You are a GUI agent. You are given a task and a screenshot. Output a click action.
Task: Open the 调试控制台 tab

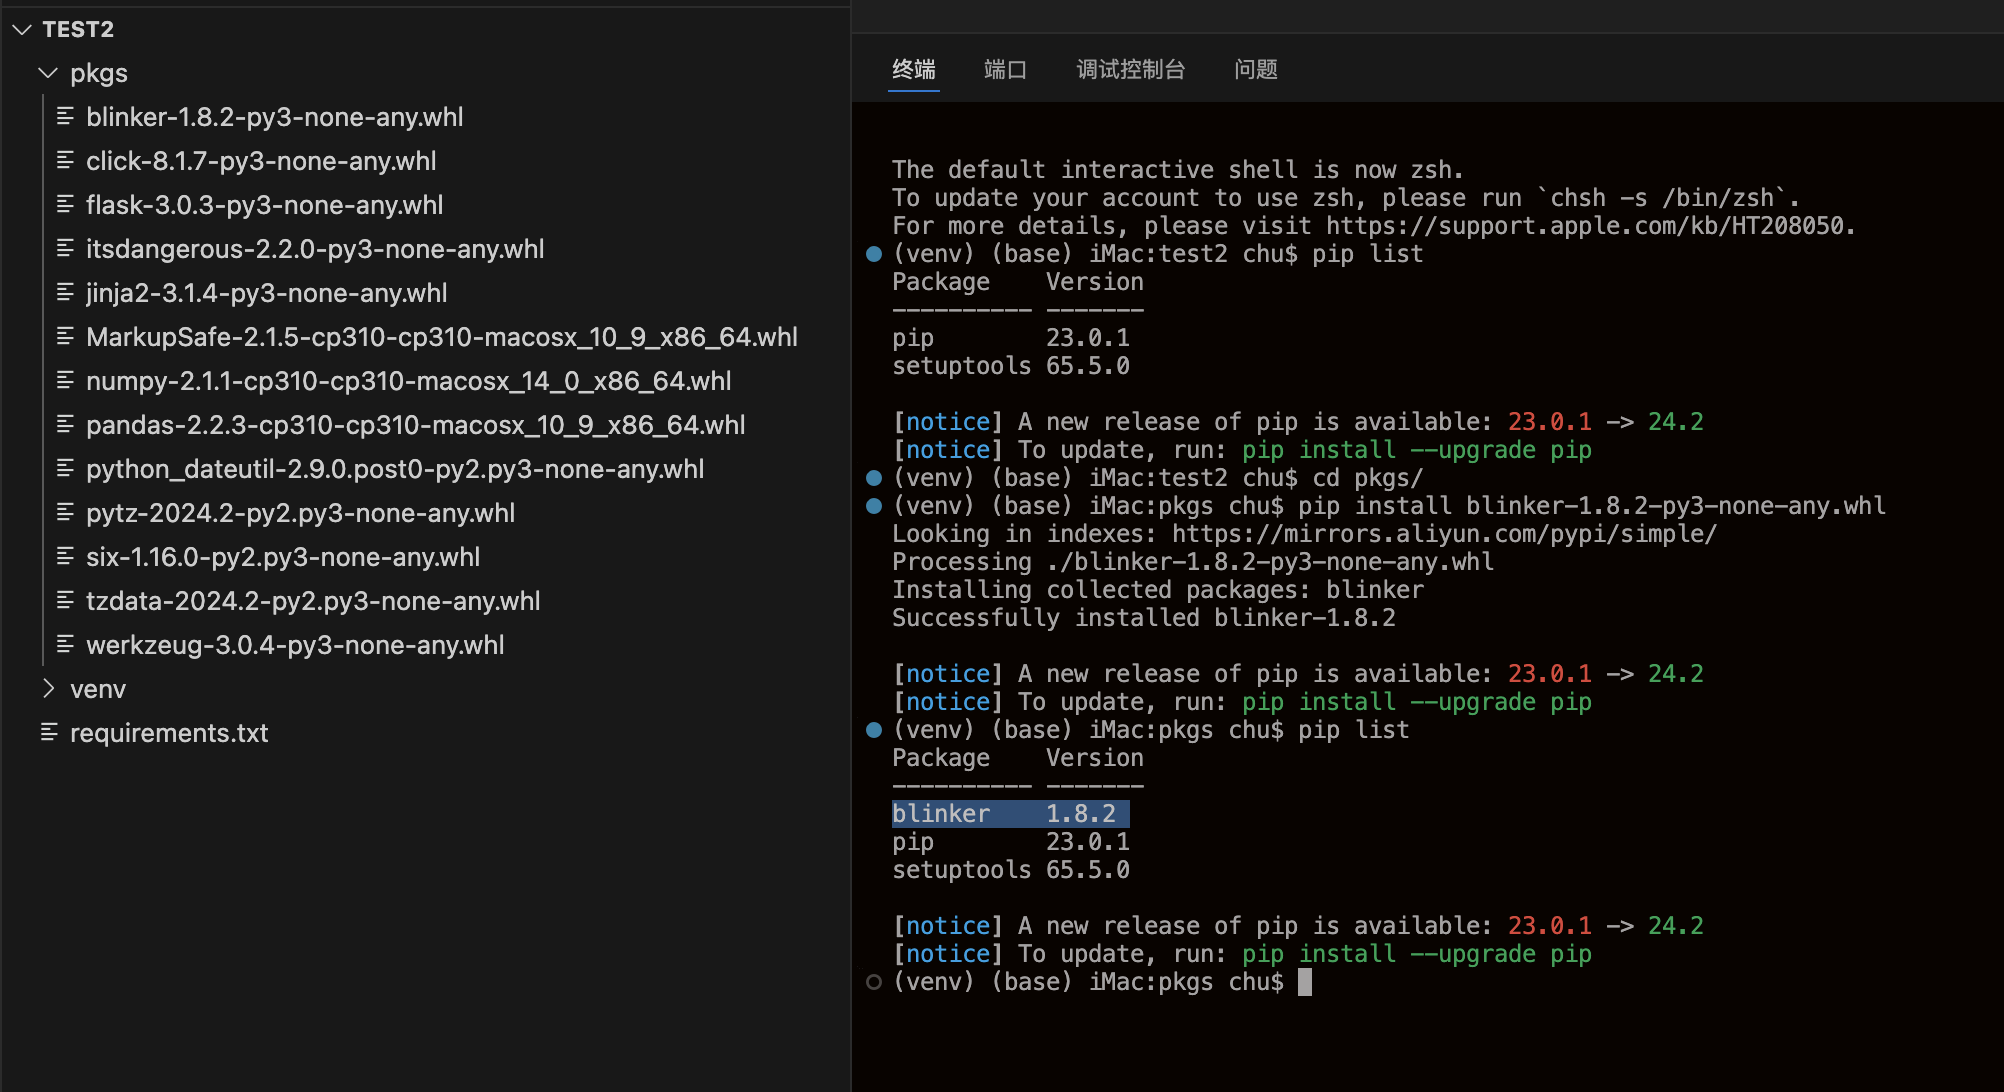[1130, 69]
